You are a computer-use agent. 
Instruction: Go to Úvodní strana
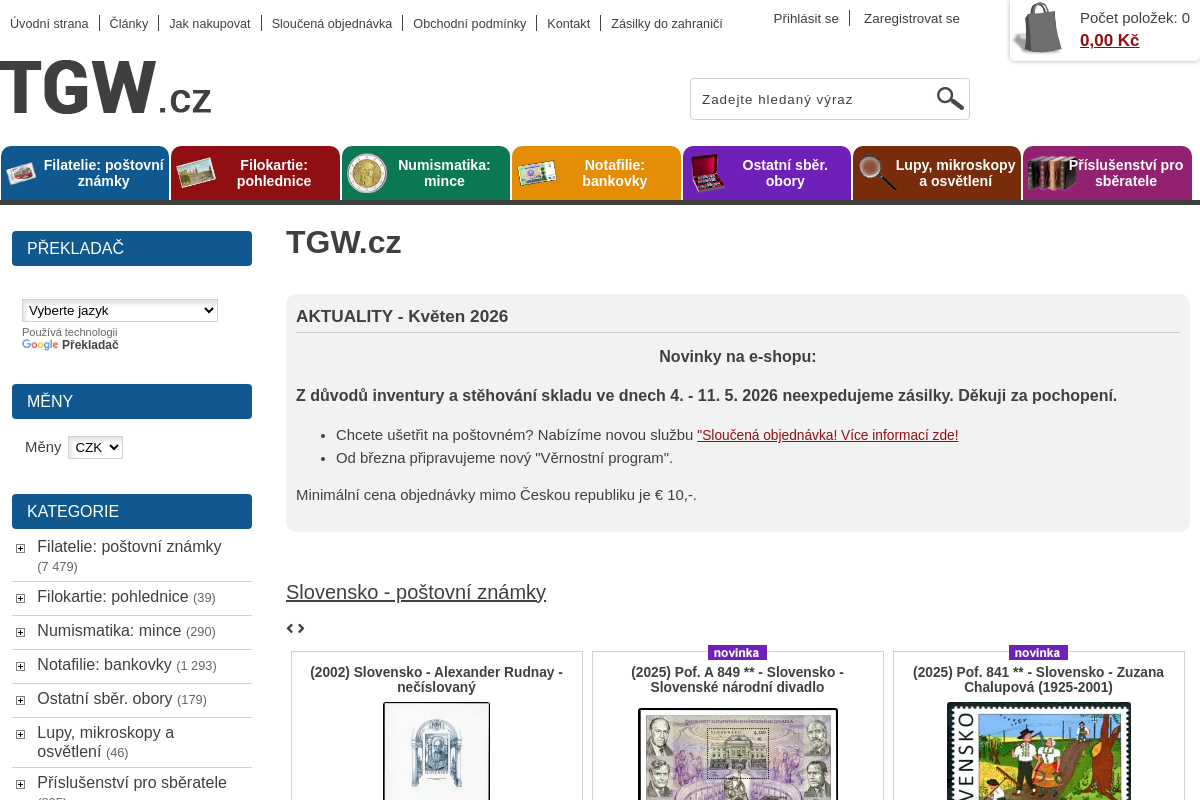pyautogui.click(x=49, y=23)
